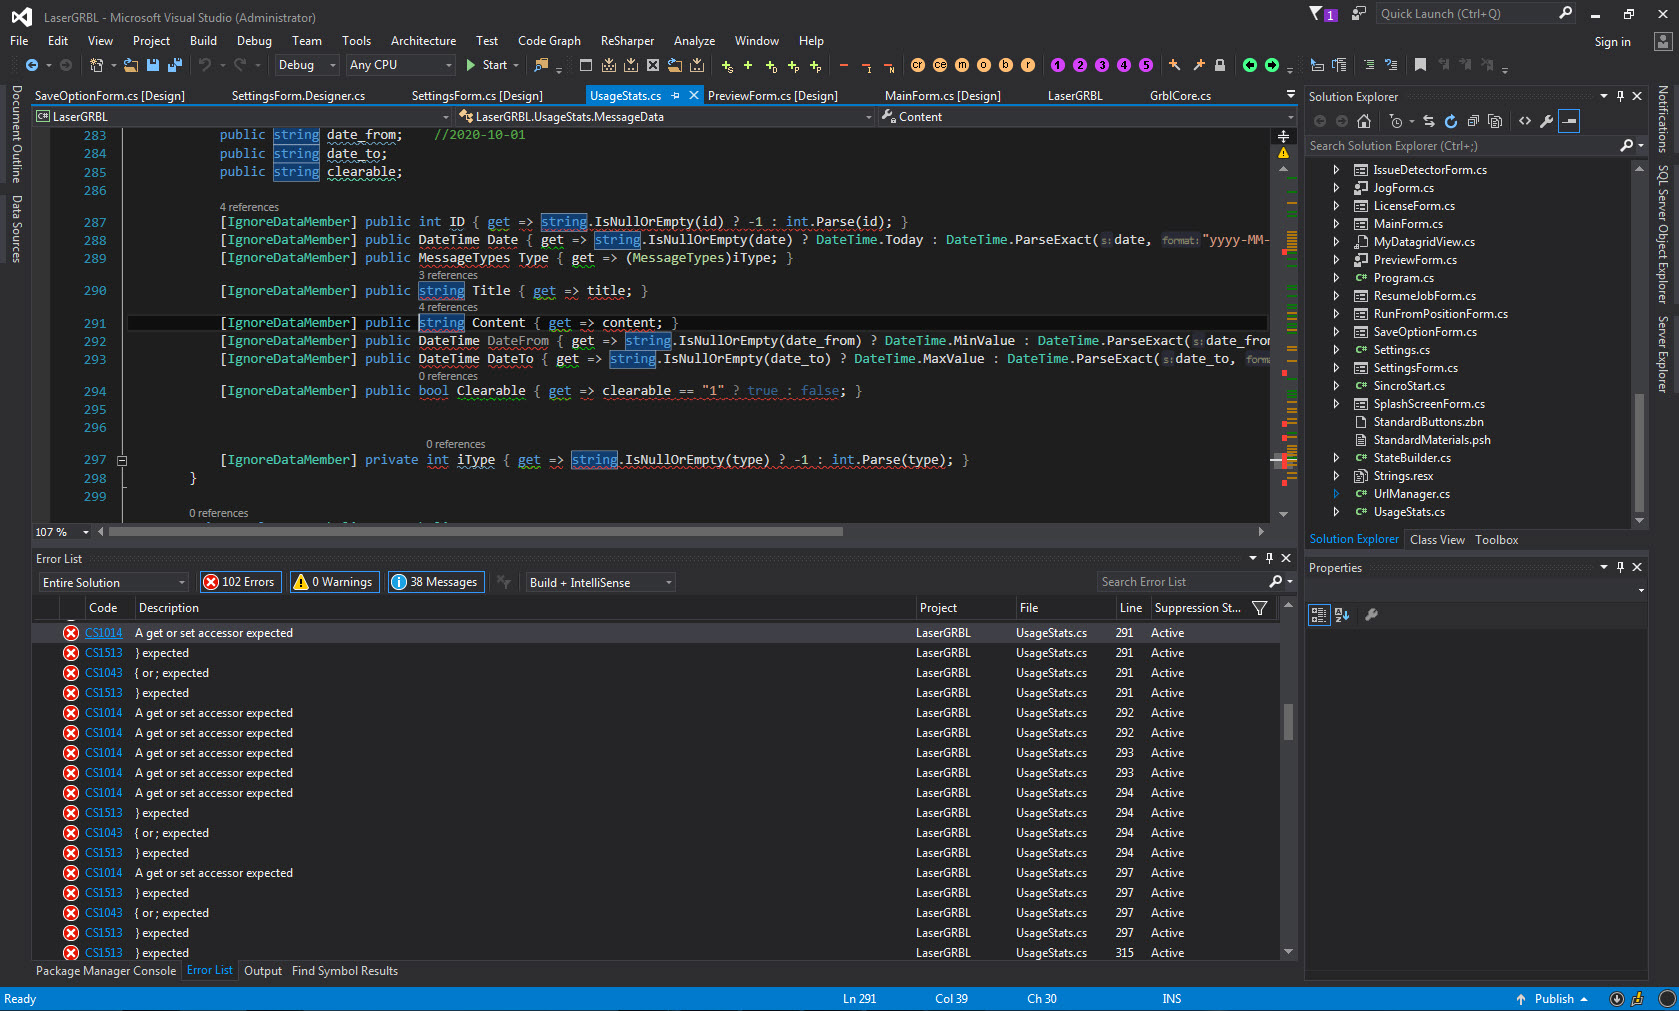Click the Collapse All icon in Solution Explorer
This screenshot has height=1011, width=1679.
pos(1472,121)
